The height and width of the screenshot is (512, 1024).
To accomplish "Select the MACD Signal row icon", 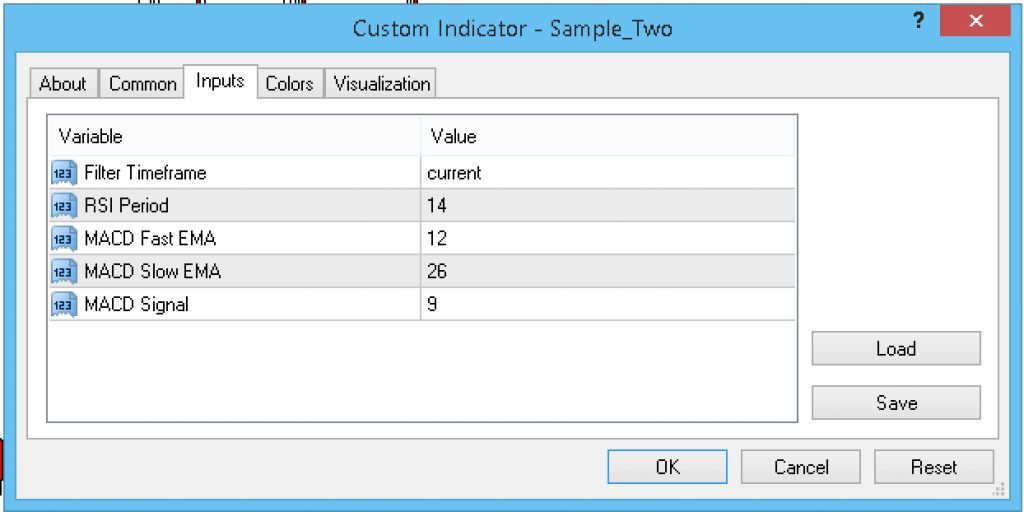I will (x=64, y=305).
